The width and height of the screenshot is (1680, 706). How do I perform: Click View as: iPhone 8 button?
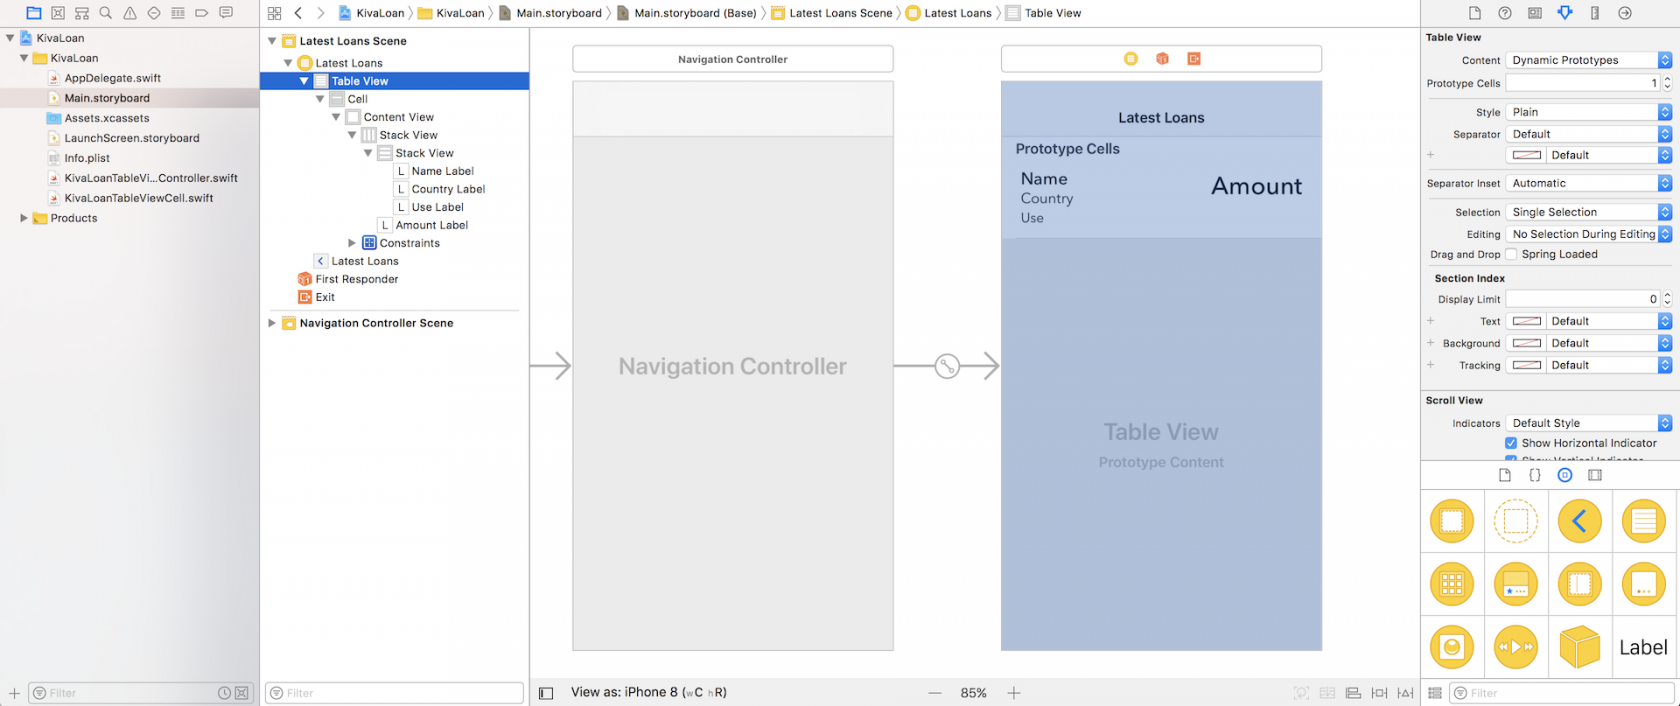pos(648,692)
